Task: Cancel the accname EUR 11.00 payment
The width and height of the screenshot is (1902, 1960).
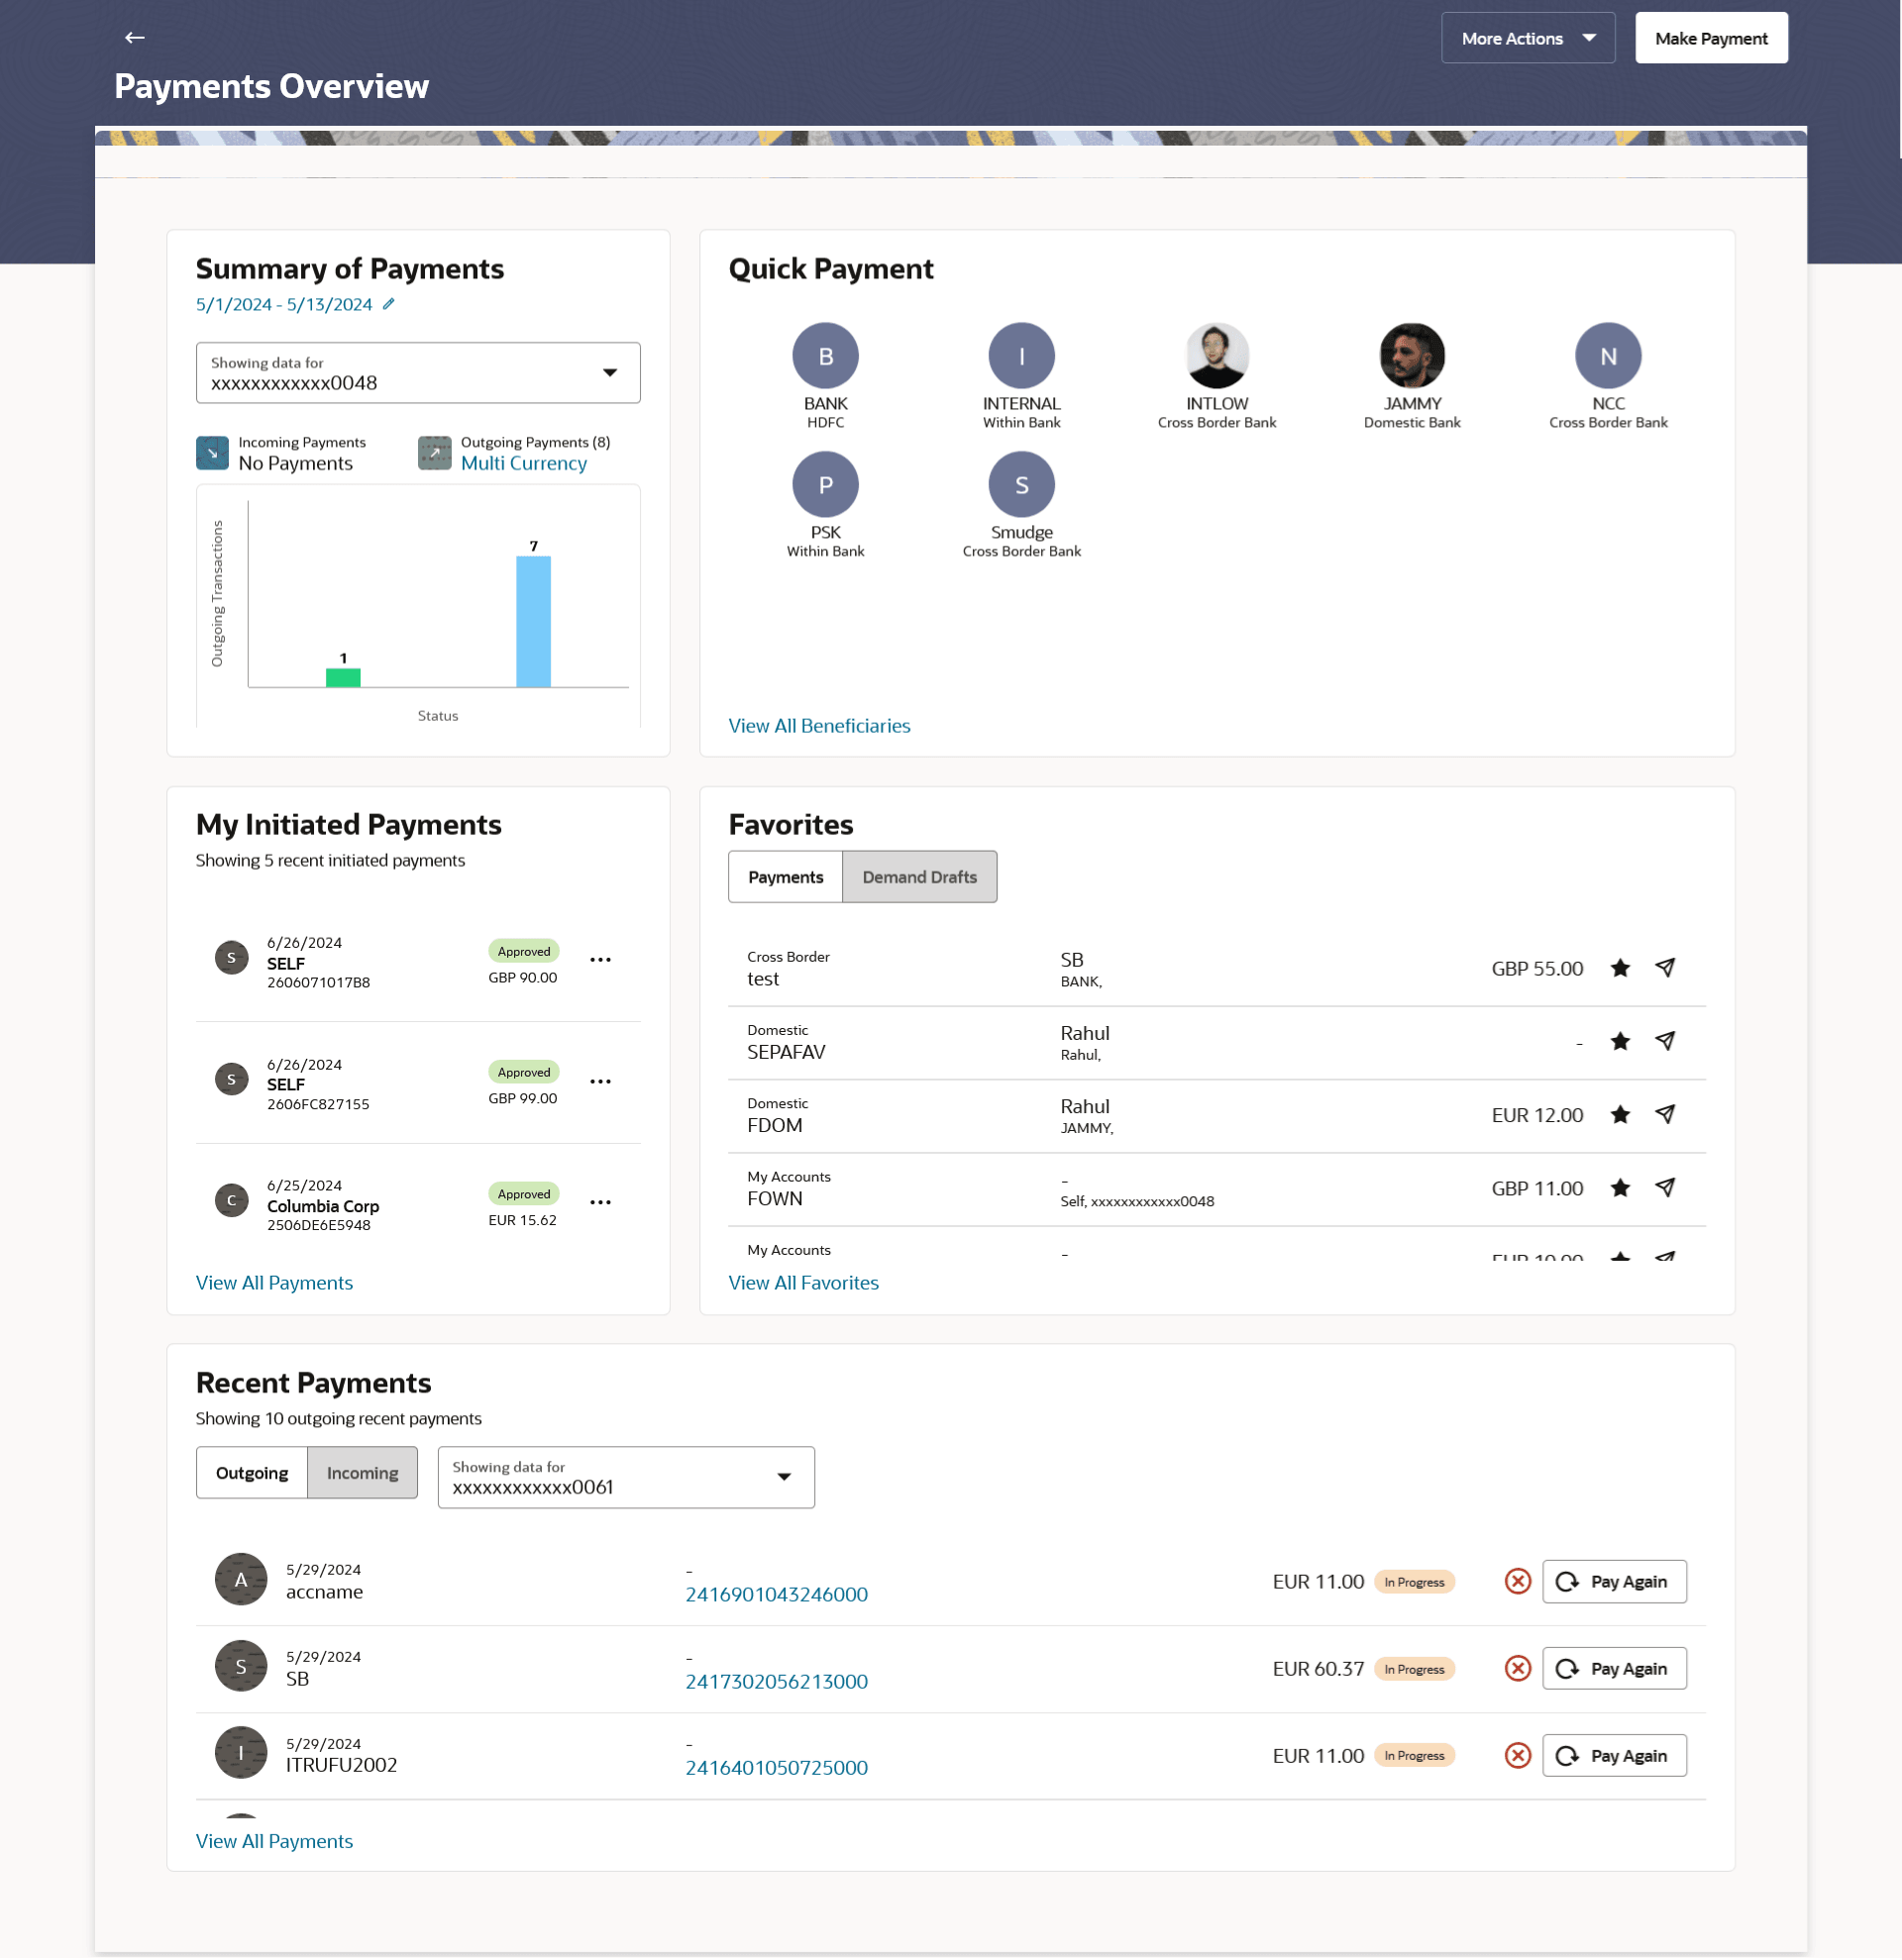Action: click(x=1517, y=1582)
